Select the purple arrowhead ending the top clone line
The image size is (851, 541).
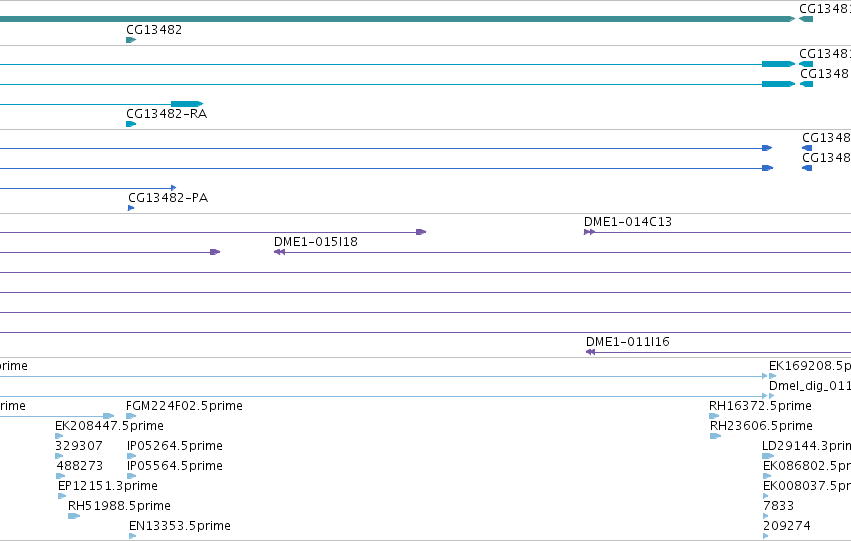421,232
